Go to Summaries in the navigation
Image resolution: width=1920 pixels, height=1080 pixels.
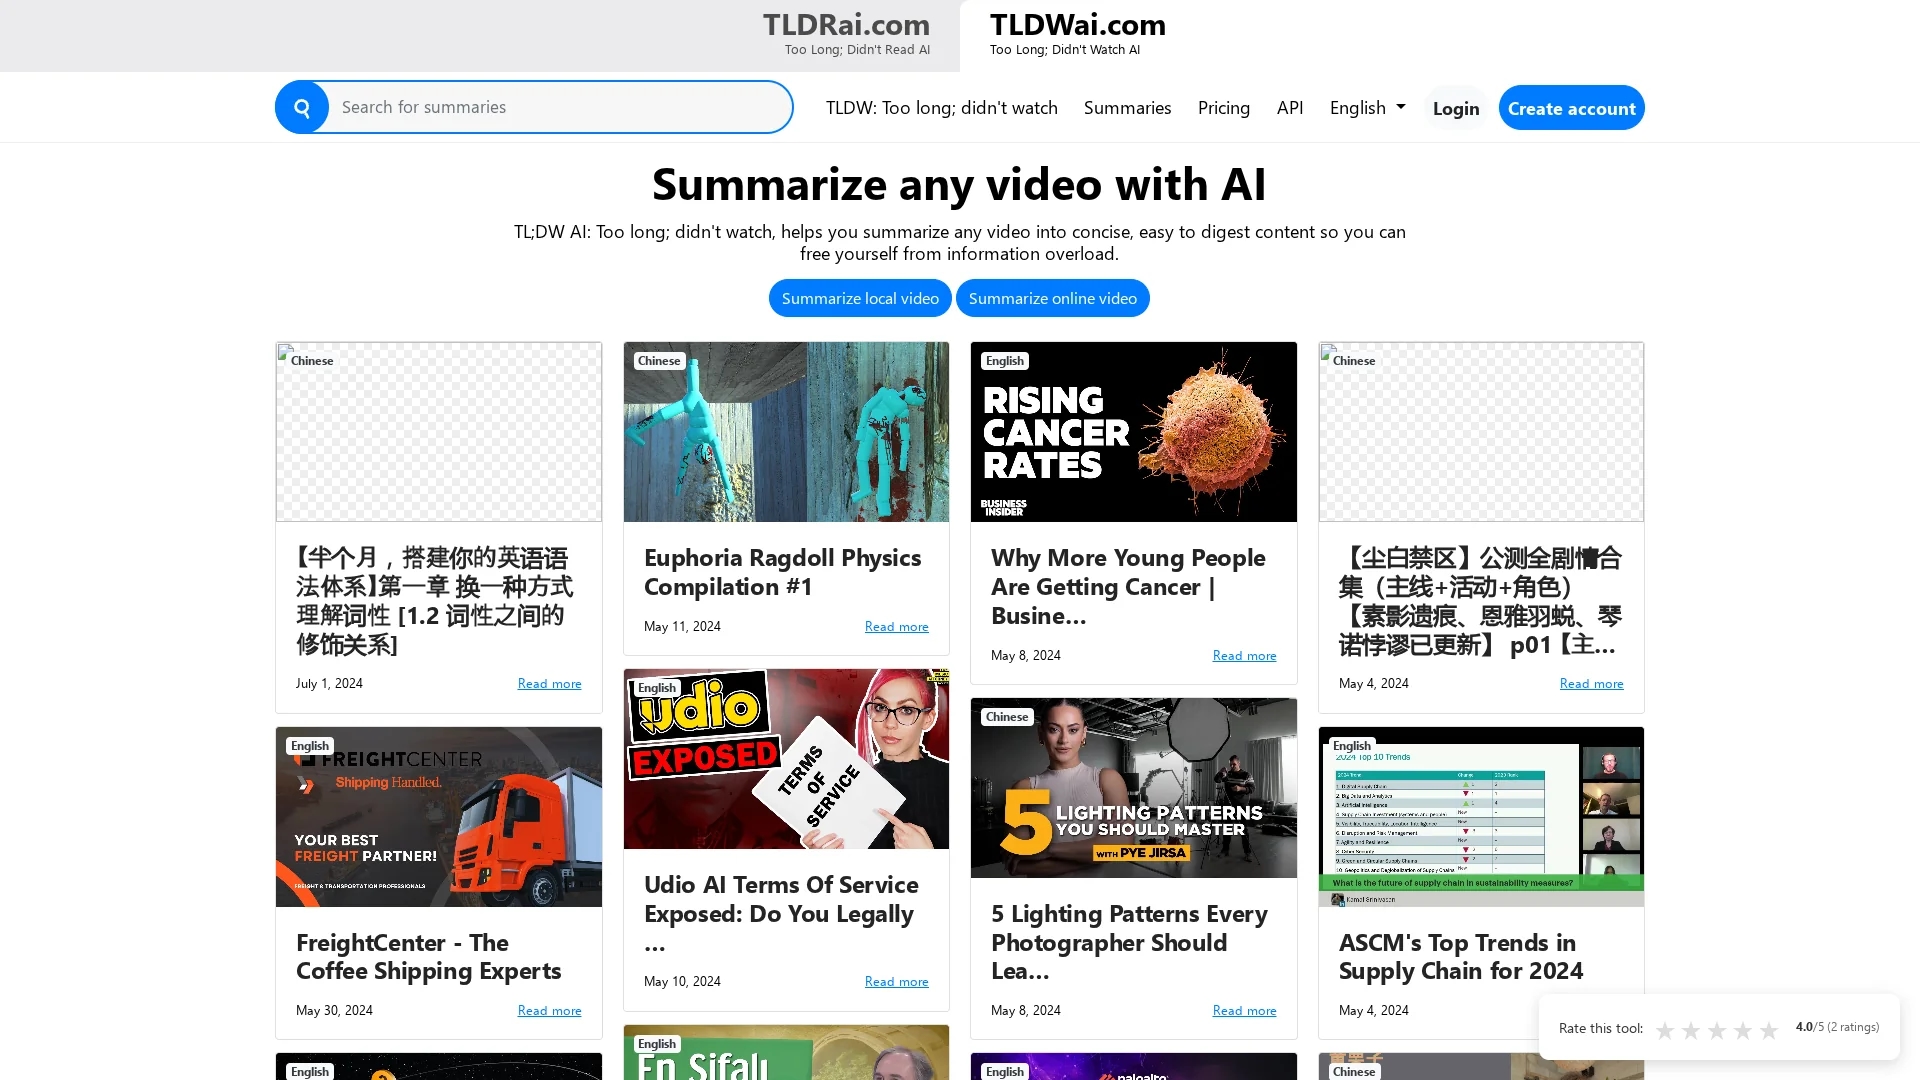(1127, 107)
